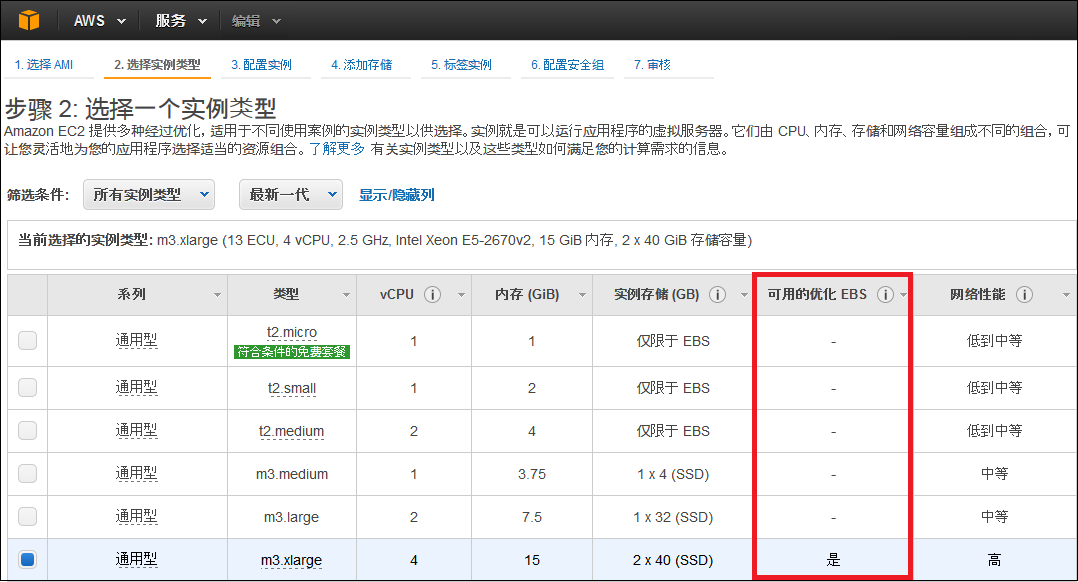This screenshot has height=582, width=1078.
Task: Open the vCPU info icon
Action: 432,295
